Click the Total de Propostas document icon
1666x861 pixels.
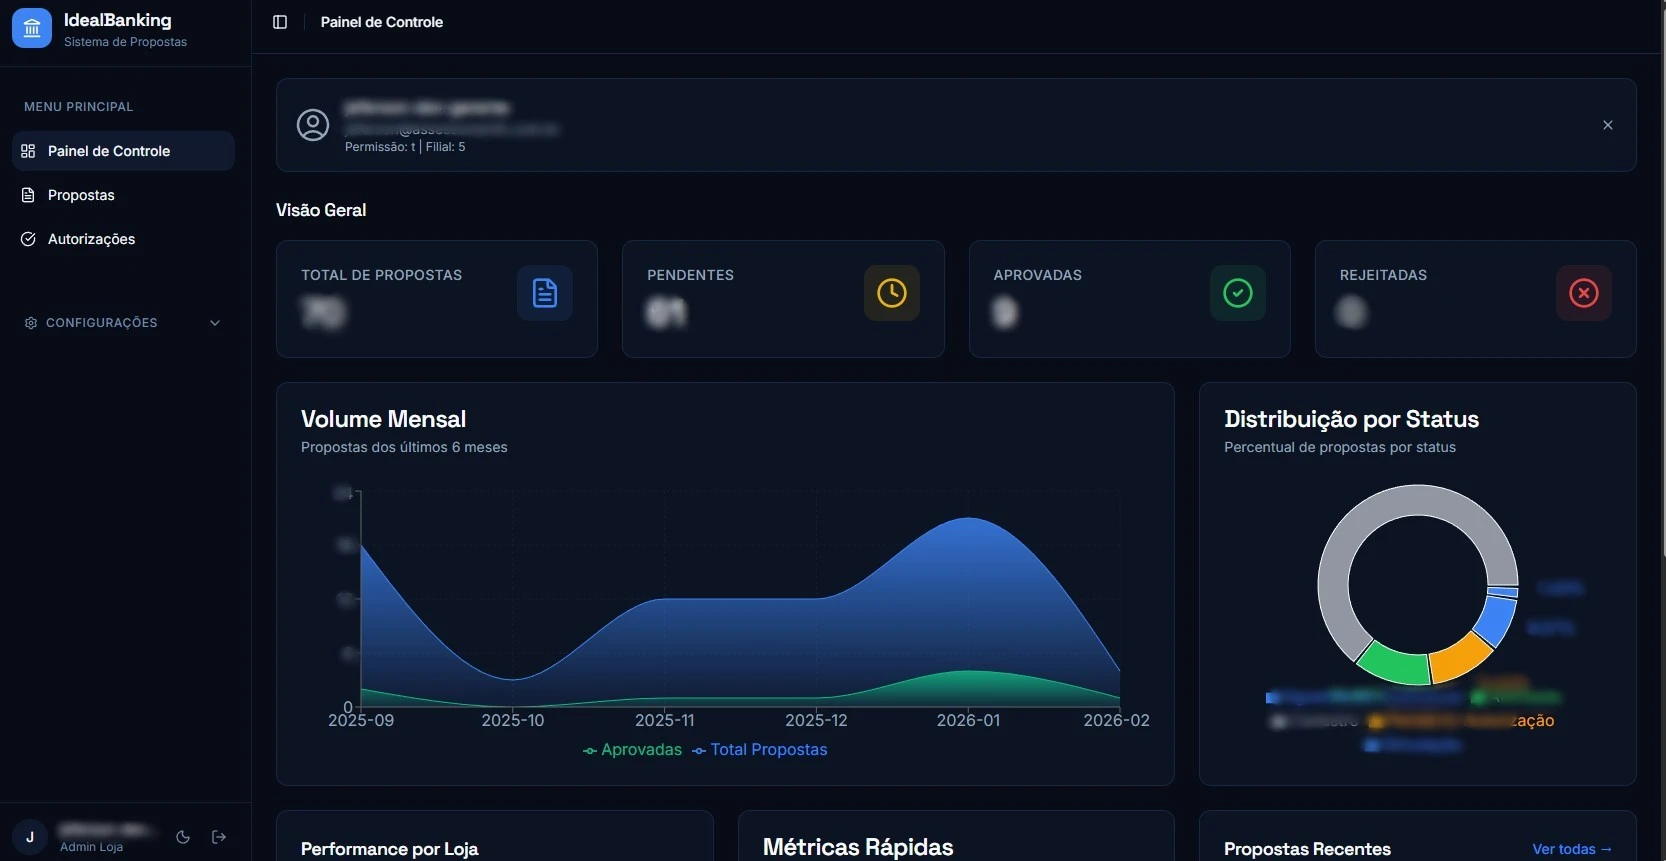[x=545, y=293]
